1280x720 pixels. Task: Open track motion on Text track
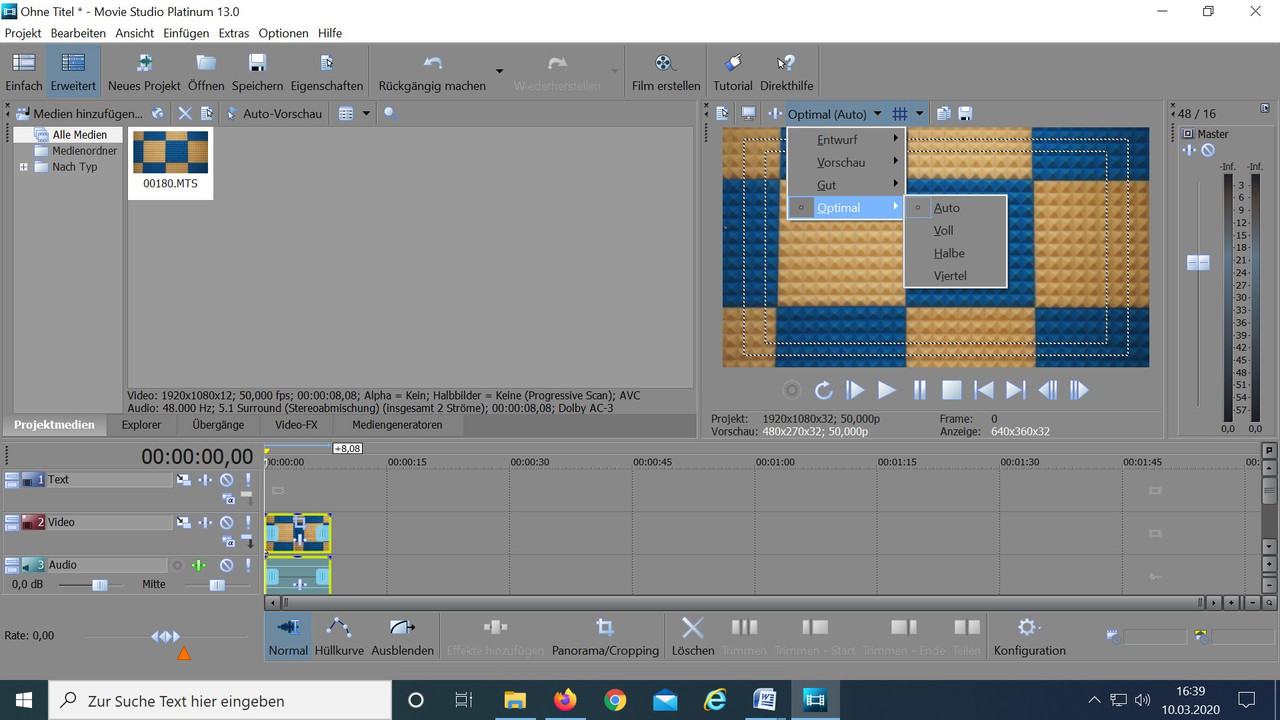(x=184, y=480)
